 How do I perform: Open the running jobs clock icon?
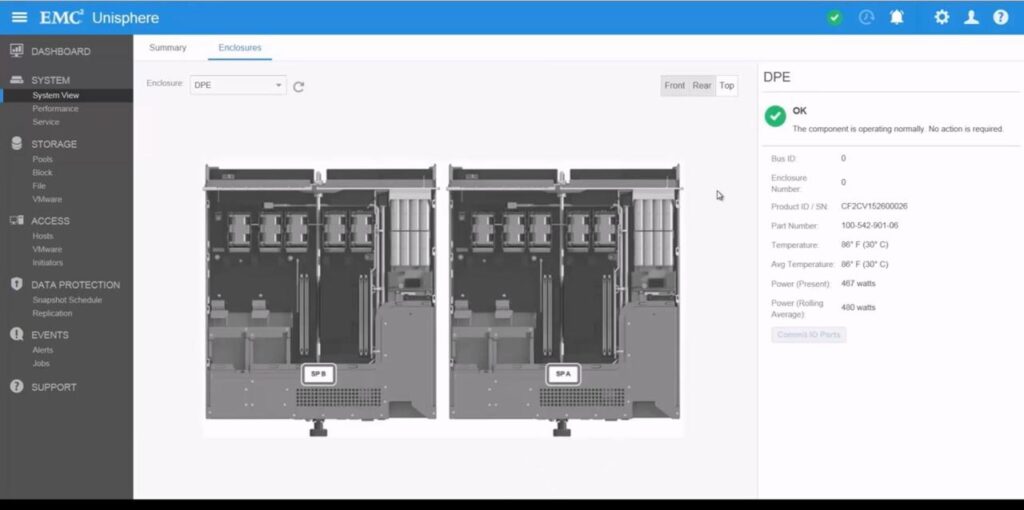pyautogui.click(x=866, y=18)
